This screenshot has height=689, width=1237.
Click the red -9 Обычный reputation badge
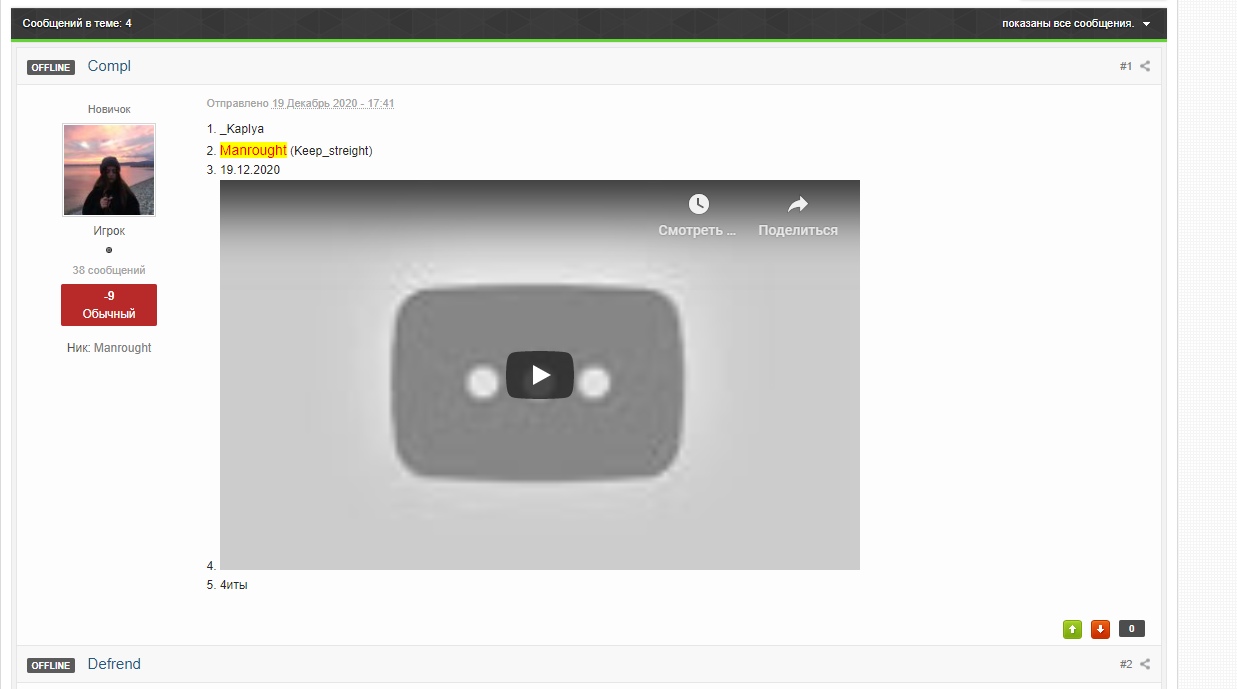tap(109, 305)
